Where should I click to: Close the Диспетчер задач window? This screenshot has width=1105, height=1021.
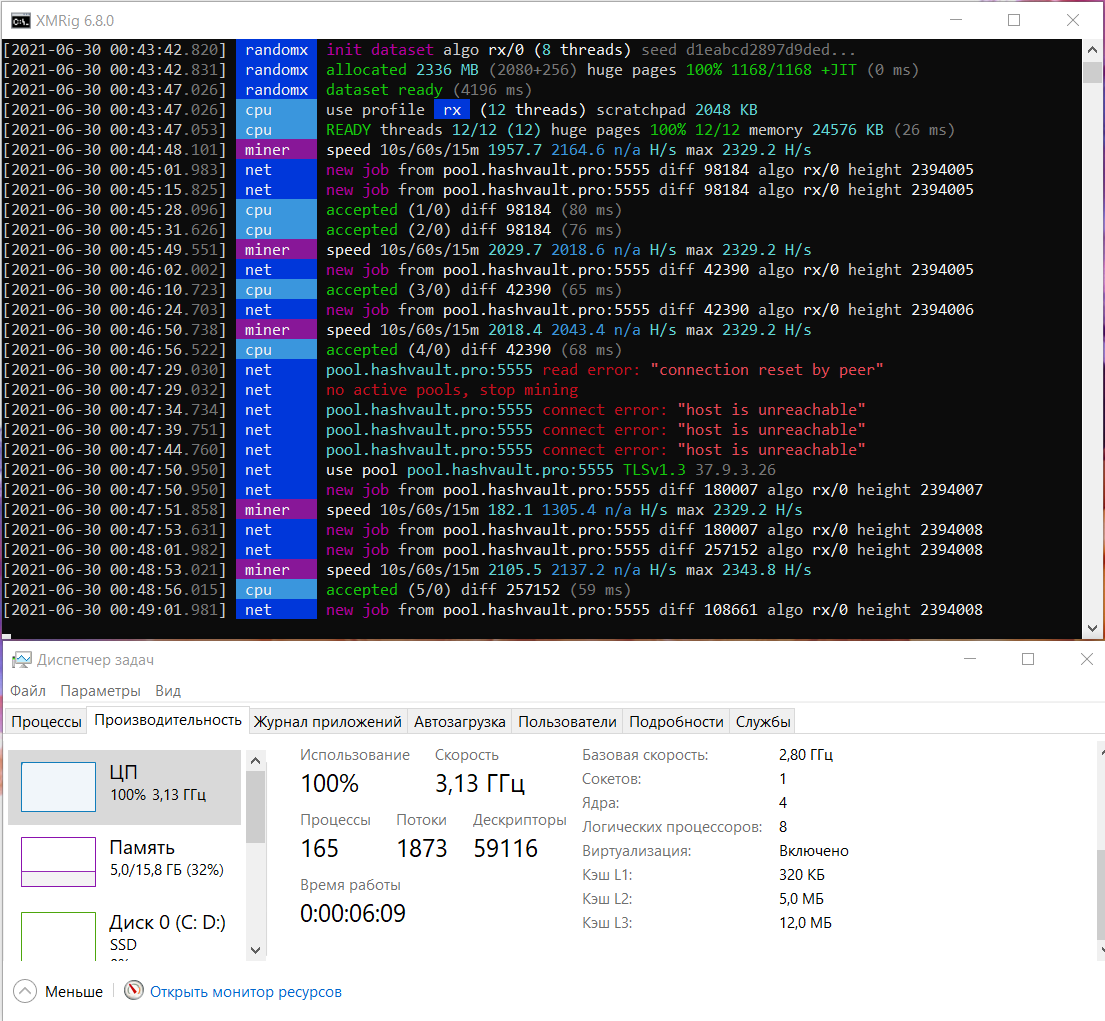(1086, 659)
